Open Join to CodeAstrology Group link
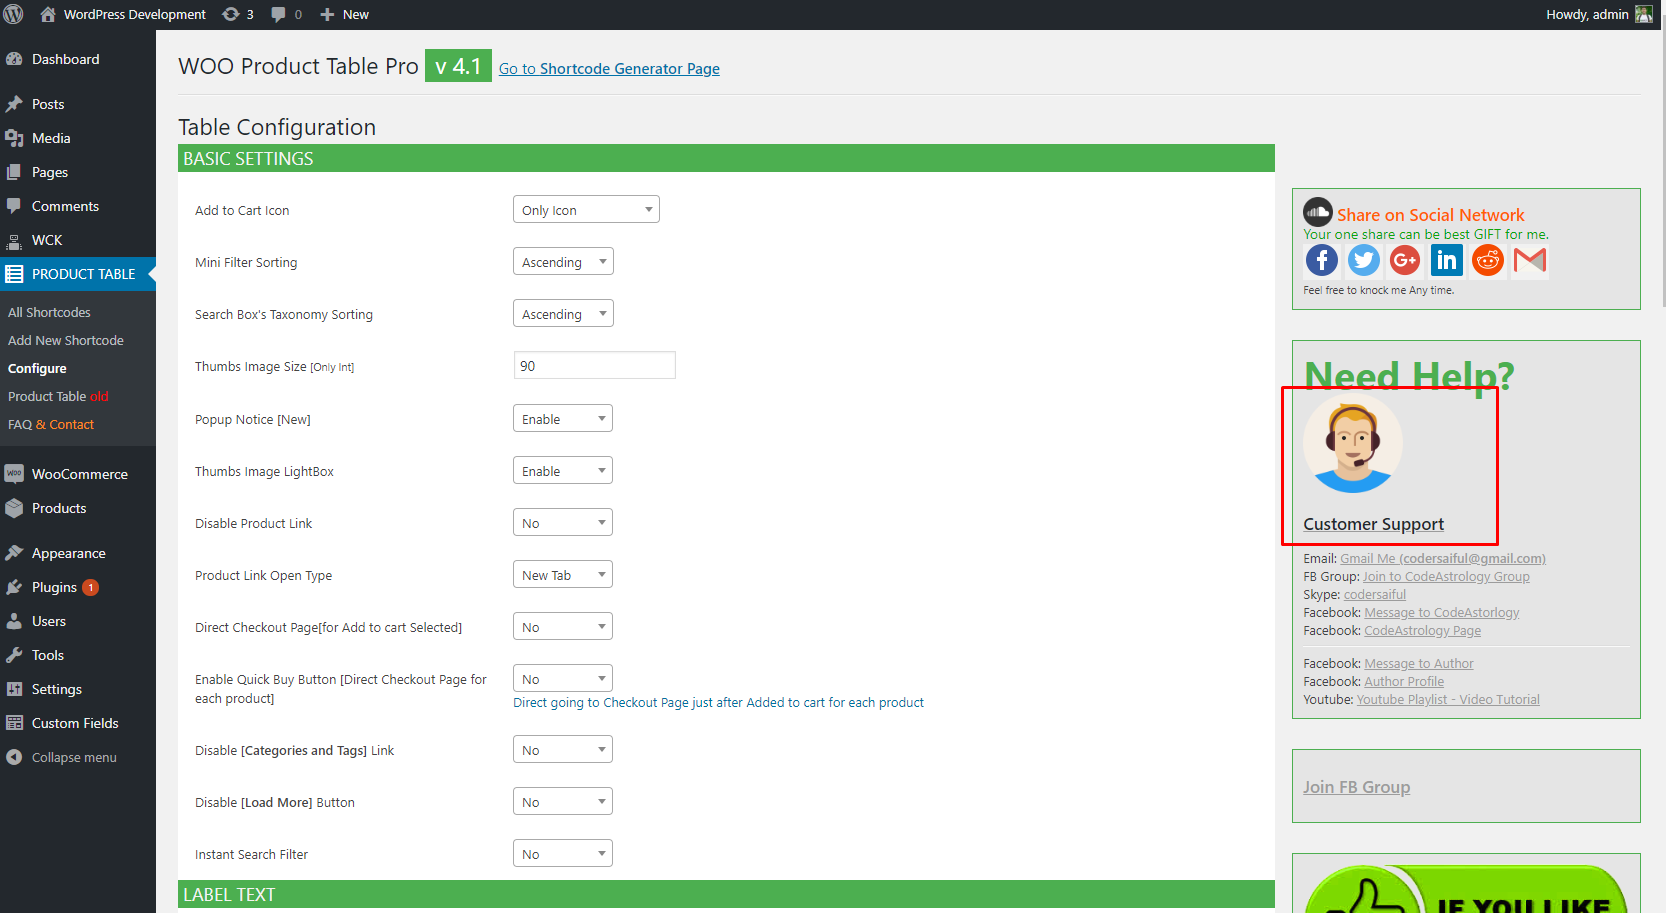 click(x=1446, y=576)
